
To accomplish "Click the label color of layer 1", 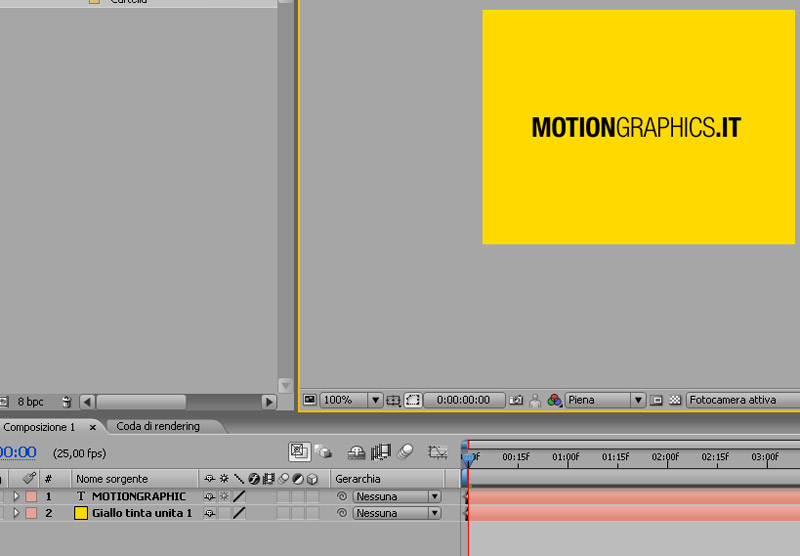I will pyautogui.click(x=31, y=496).
